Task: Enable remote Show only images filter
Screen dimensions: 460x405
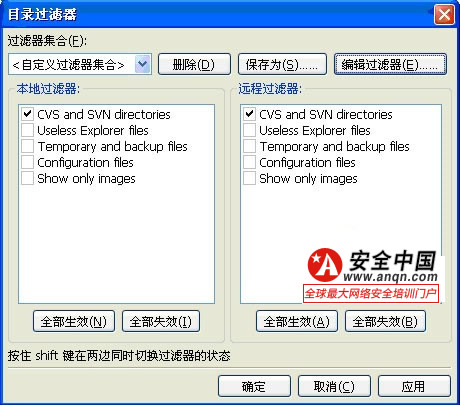Action: (x=249, y=178)
